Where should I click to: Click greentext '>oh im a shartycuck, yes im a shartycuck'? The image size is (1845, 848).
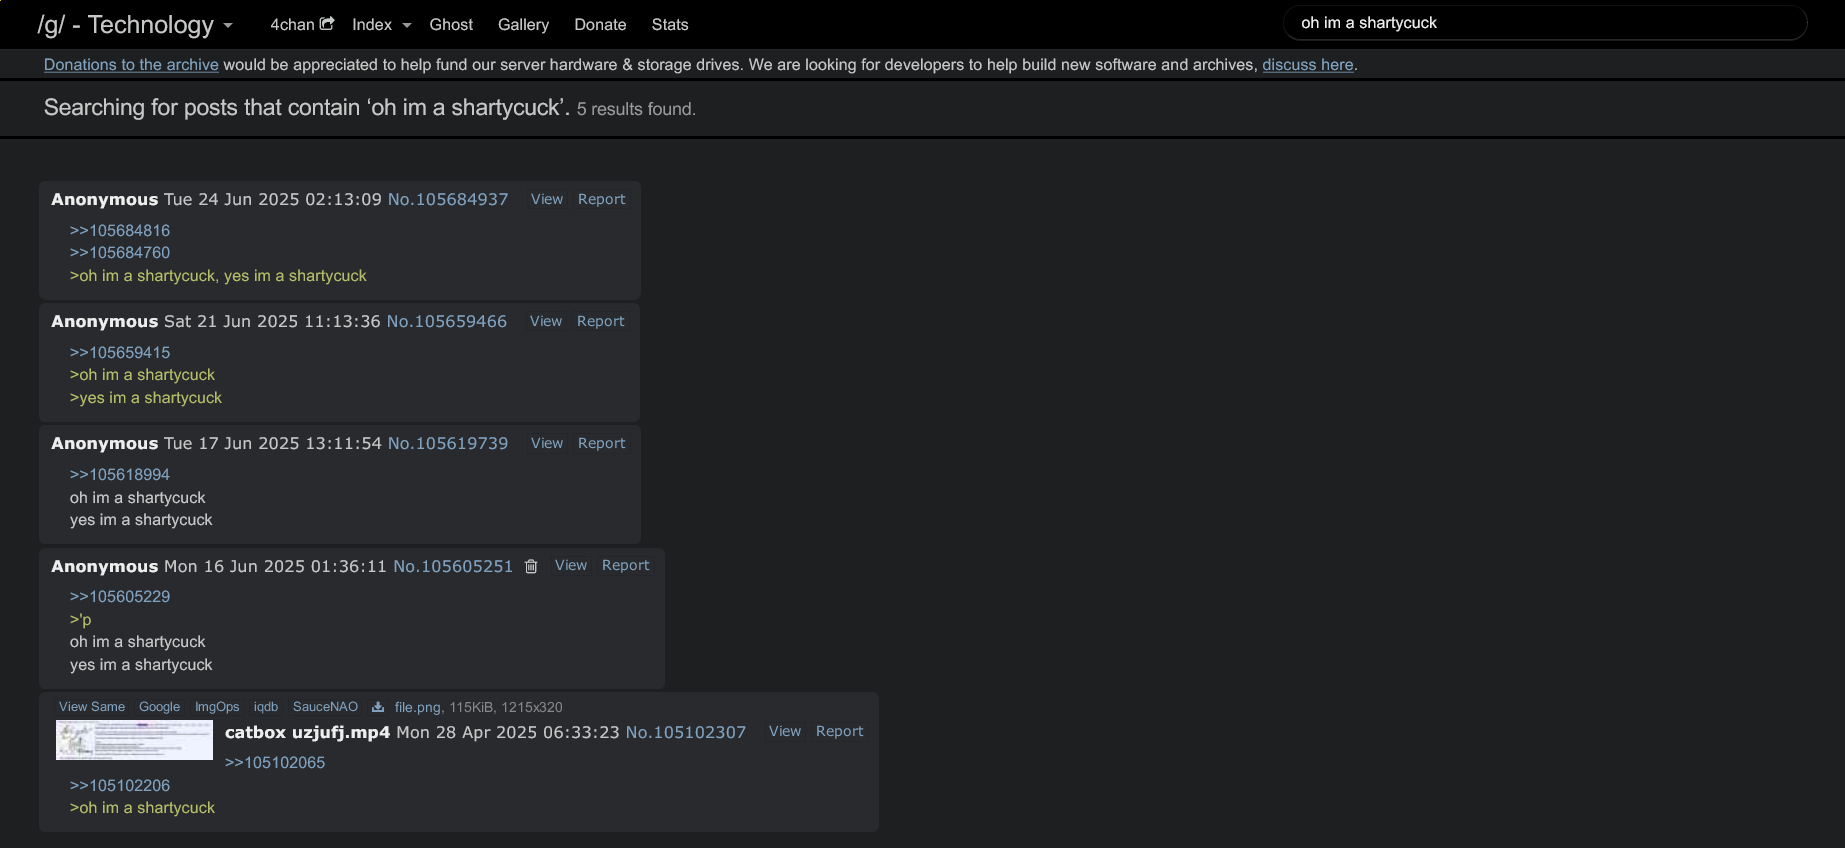[x=218, y=275]
